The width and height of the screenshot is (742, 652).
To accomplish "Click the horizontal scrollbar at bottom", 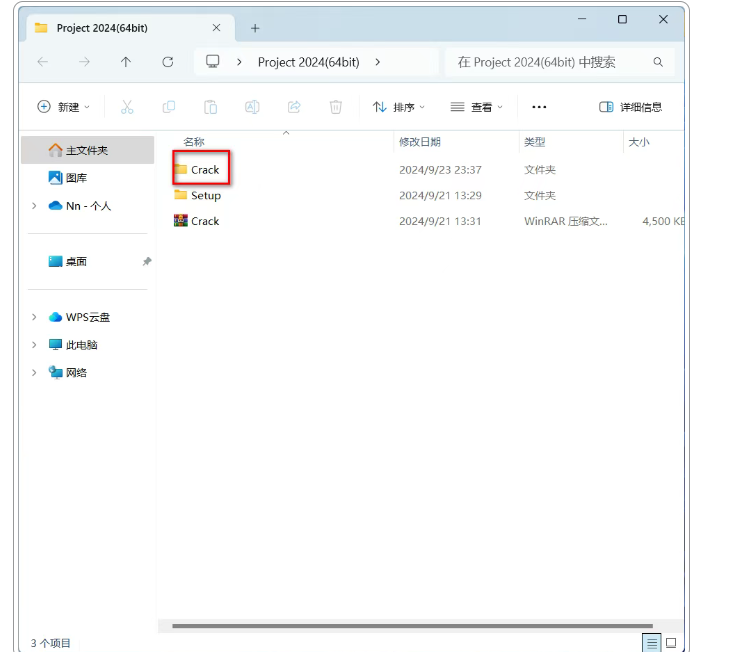I will coord(412,626).
